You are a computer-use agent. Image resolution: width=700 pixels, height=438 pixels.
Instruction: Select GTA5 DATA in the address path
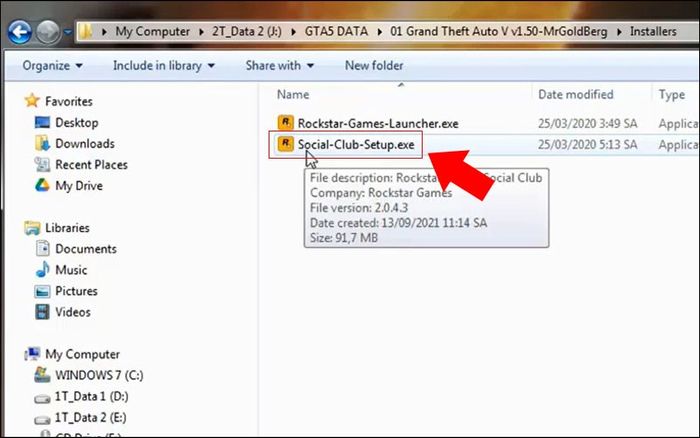coord(337,32)
